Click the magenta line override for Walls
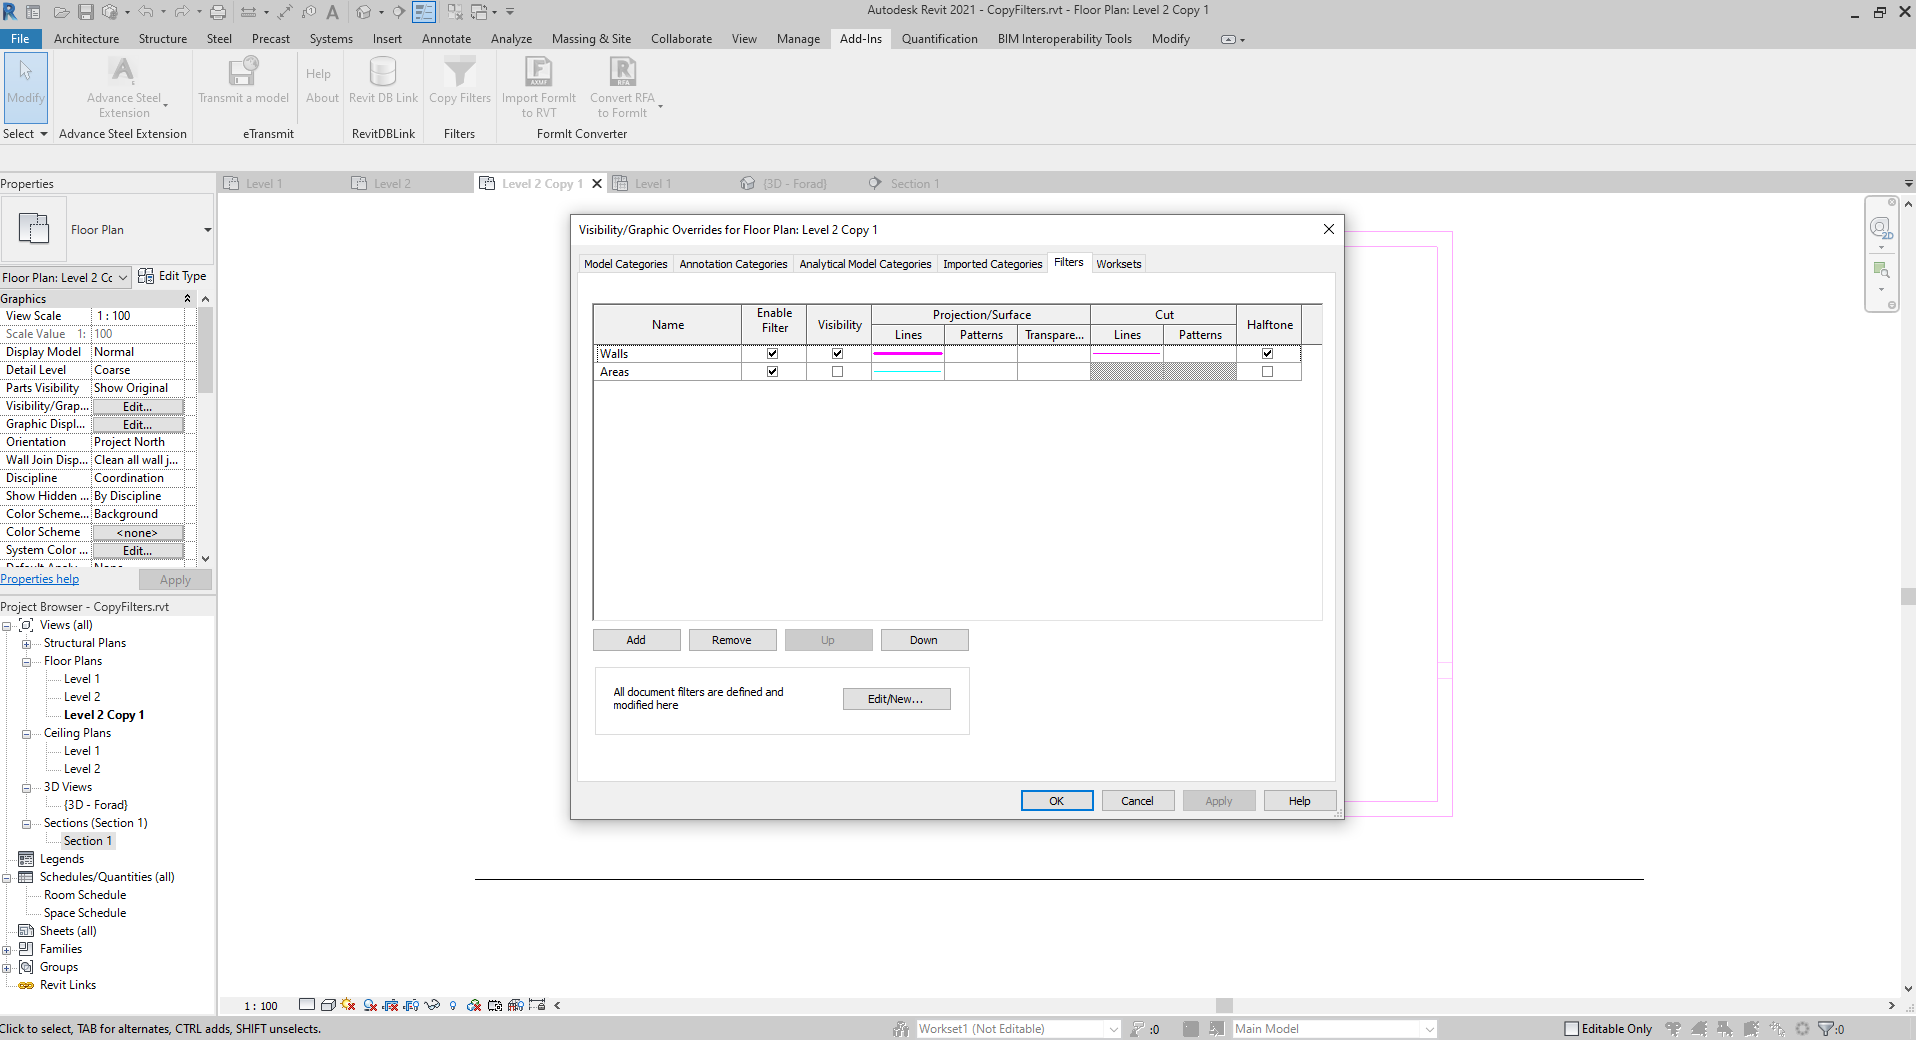The width and height of the screenshot is (1916, 1040). coord(907,353)
